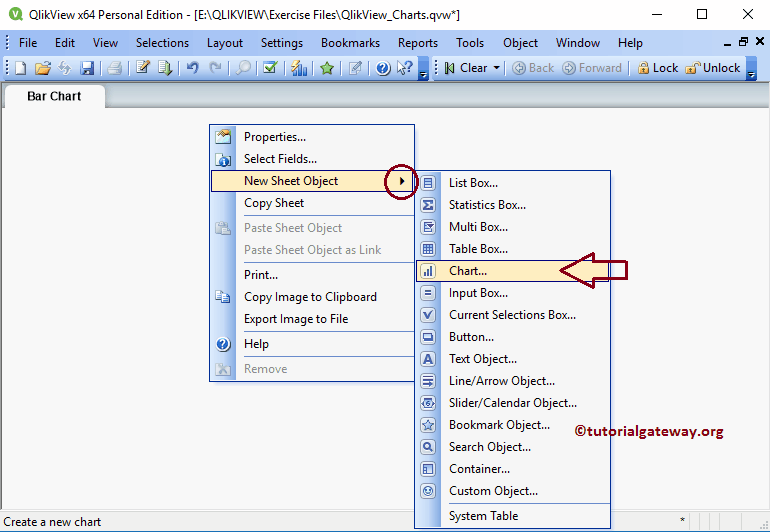Open the File menu
The height and width of the screenshot is (532, 770).
coord(28,43)
